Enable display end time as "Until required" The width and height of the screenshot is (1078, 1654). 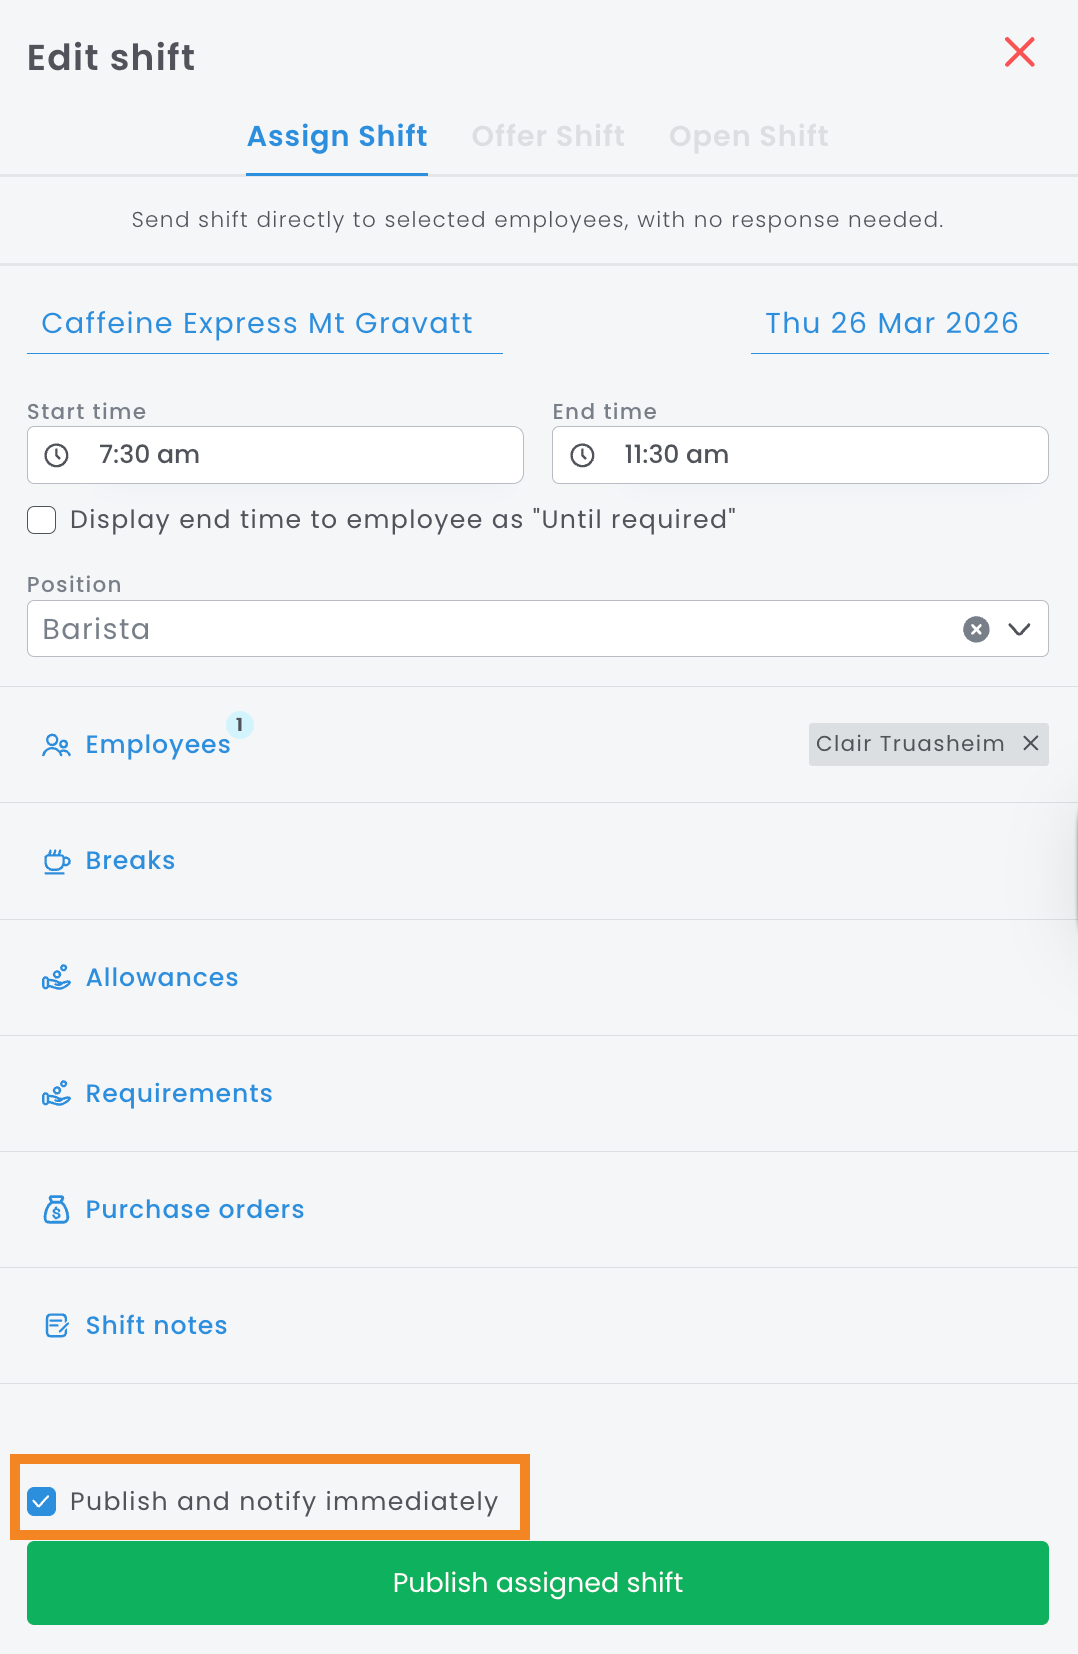(x=41, y=520)
